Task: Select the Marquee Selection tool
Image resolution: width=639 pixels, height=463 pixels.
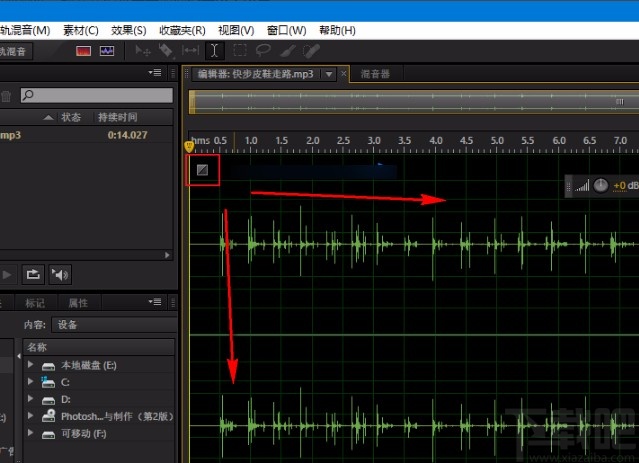Action: pos(240,51)
